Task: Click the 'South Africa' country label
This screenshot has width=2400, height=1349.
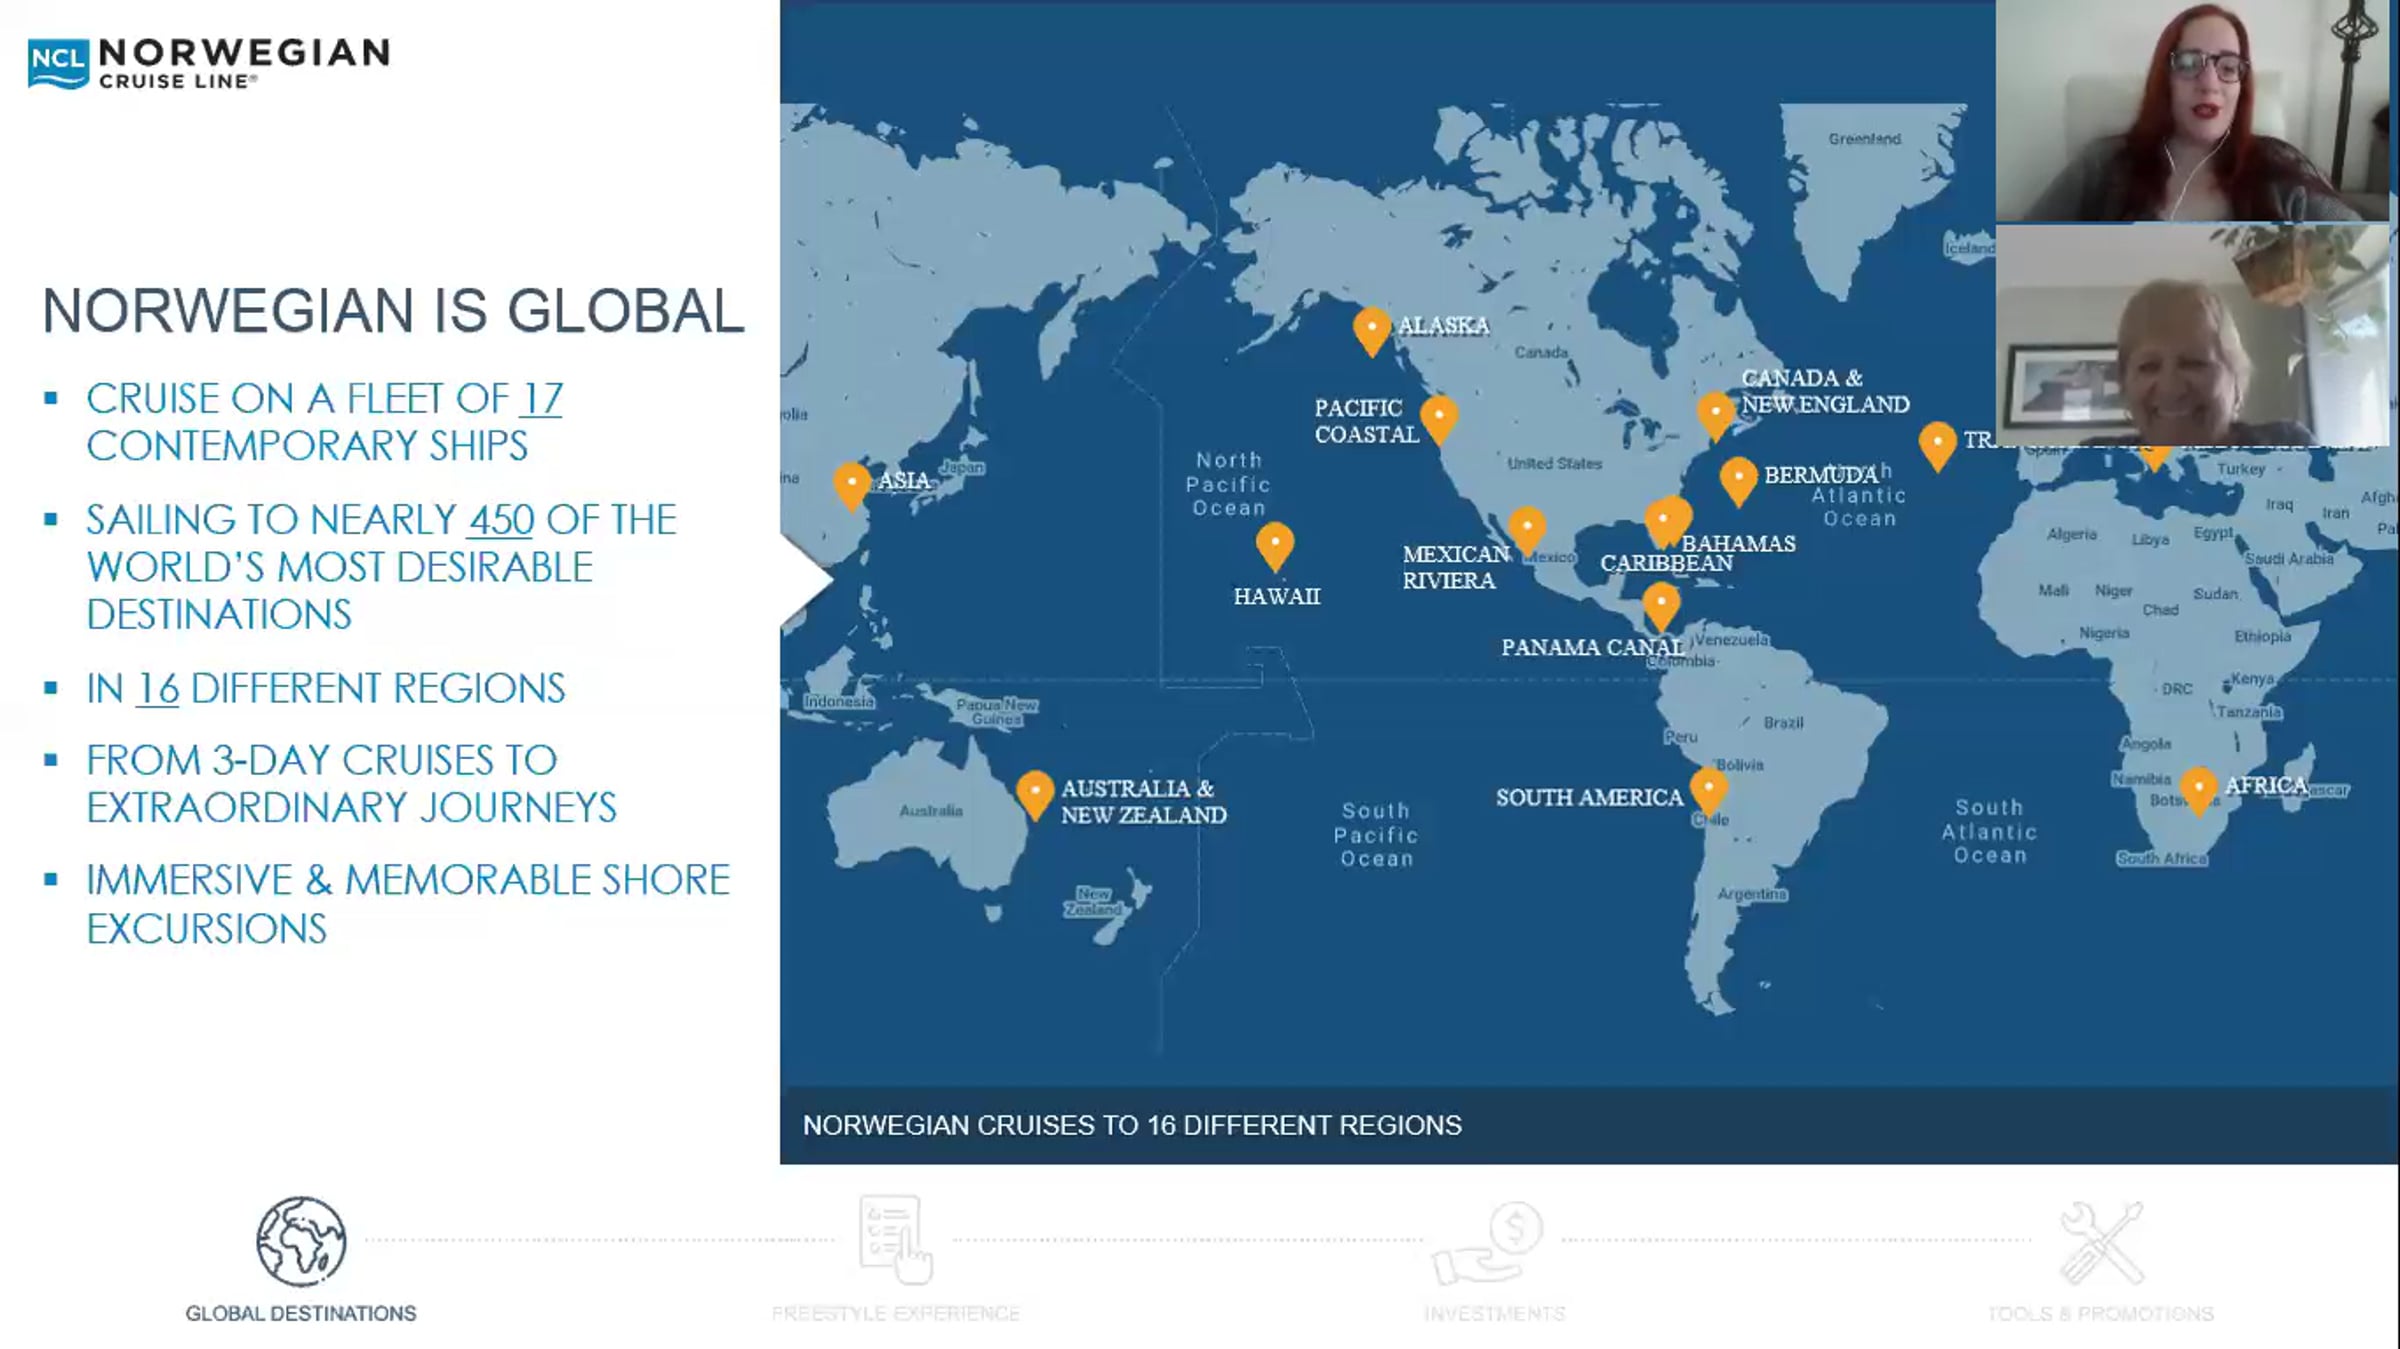Action: point(2162,858)
